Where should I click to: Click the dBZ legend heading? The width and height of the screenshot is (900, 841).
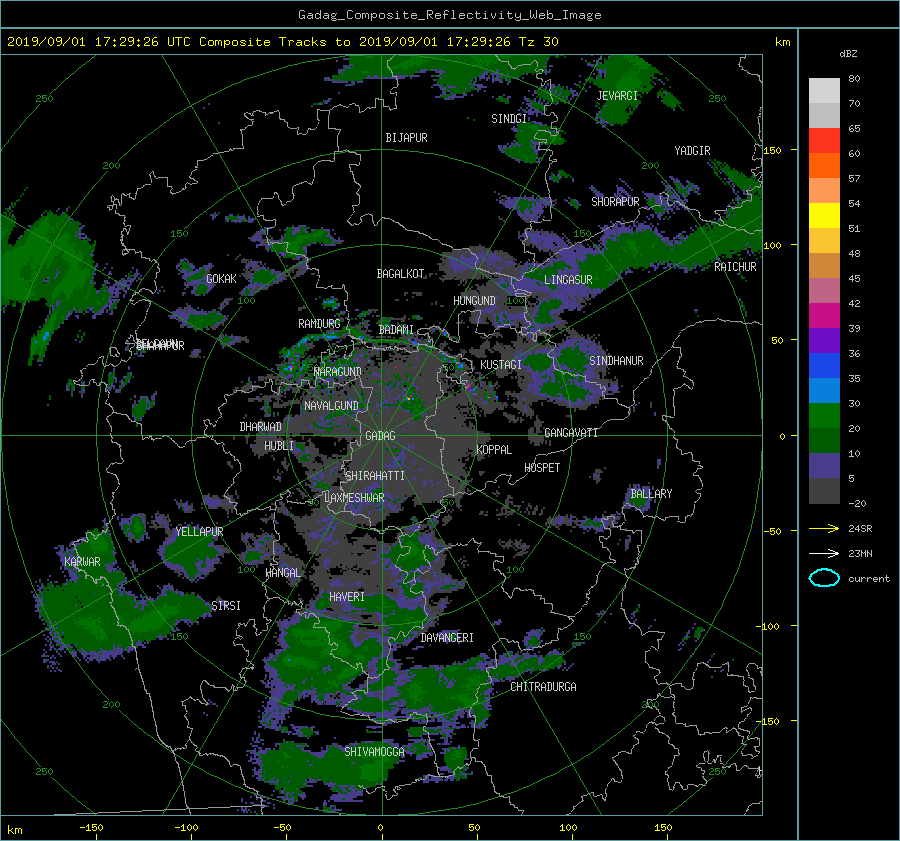(x=848, y=54)
